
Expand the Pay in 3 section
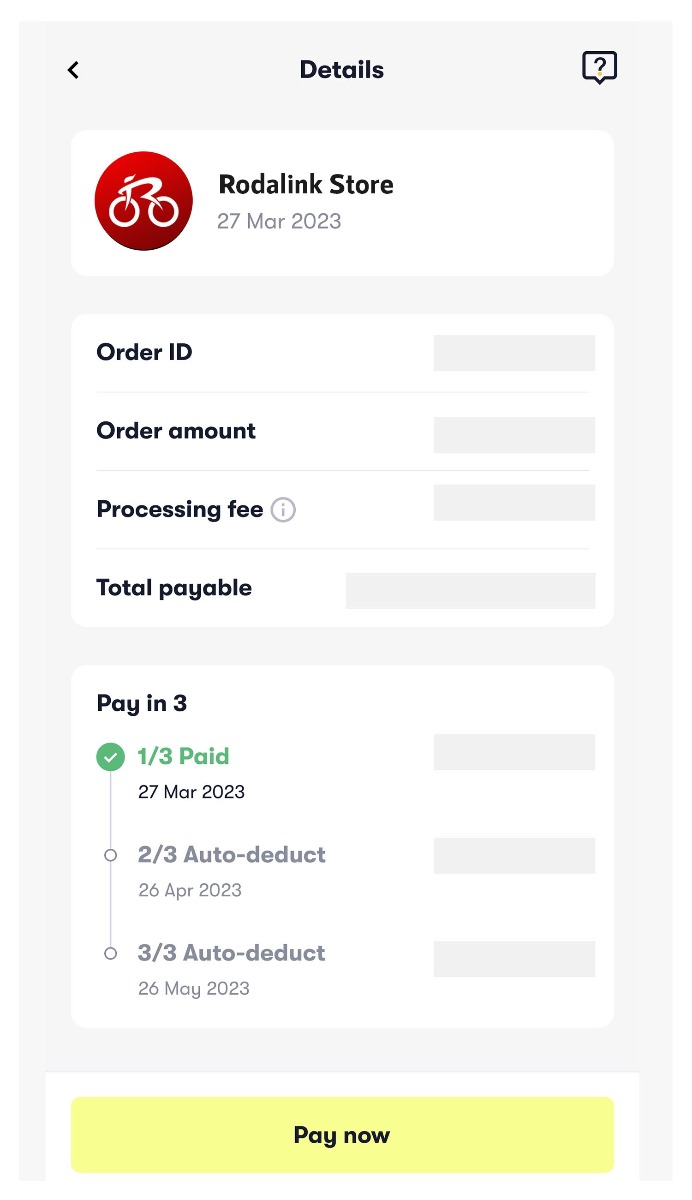tap(141, 703)
